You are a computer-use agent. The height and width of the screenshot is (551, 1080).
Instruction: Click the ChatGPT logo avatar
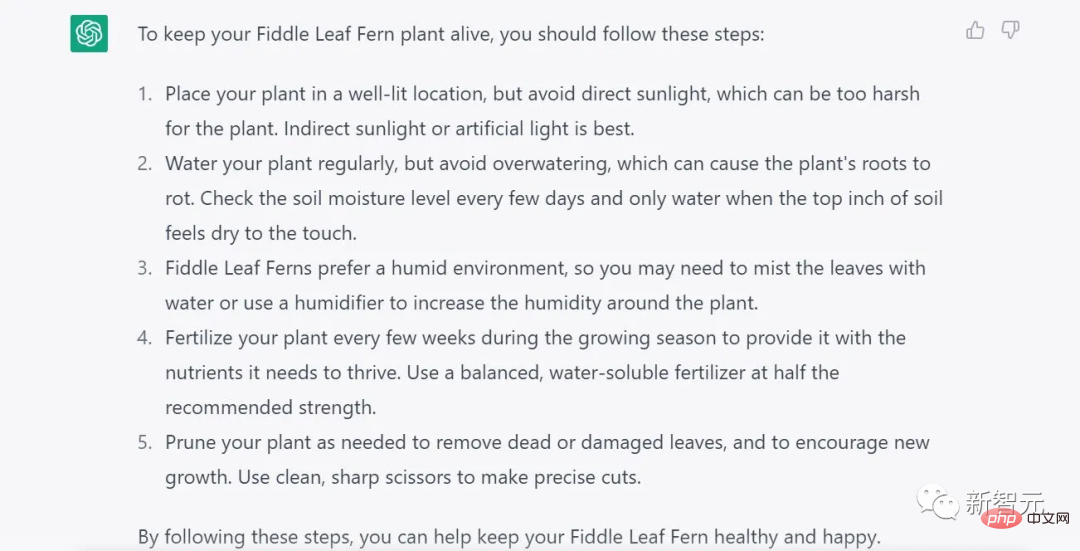tap(89, 34)
